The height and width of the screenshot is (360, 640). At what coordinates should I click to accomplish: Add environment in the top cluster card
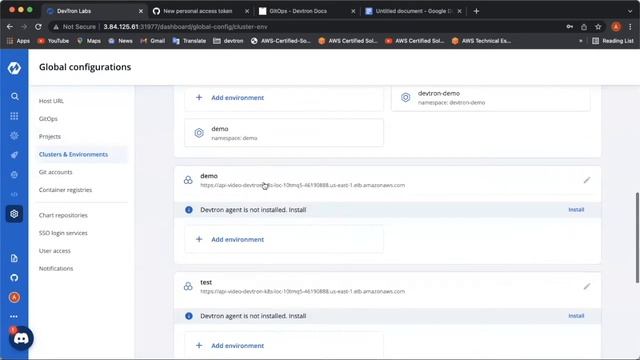284,98
